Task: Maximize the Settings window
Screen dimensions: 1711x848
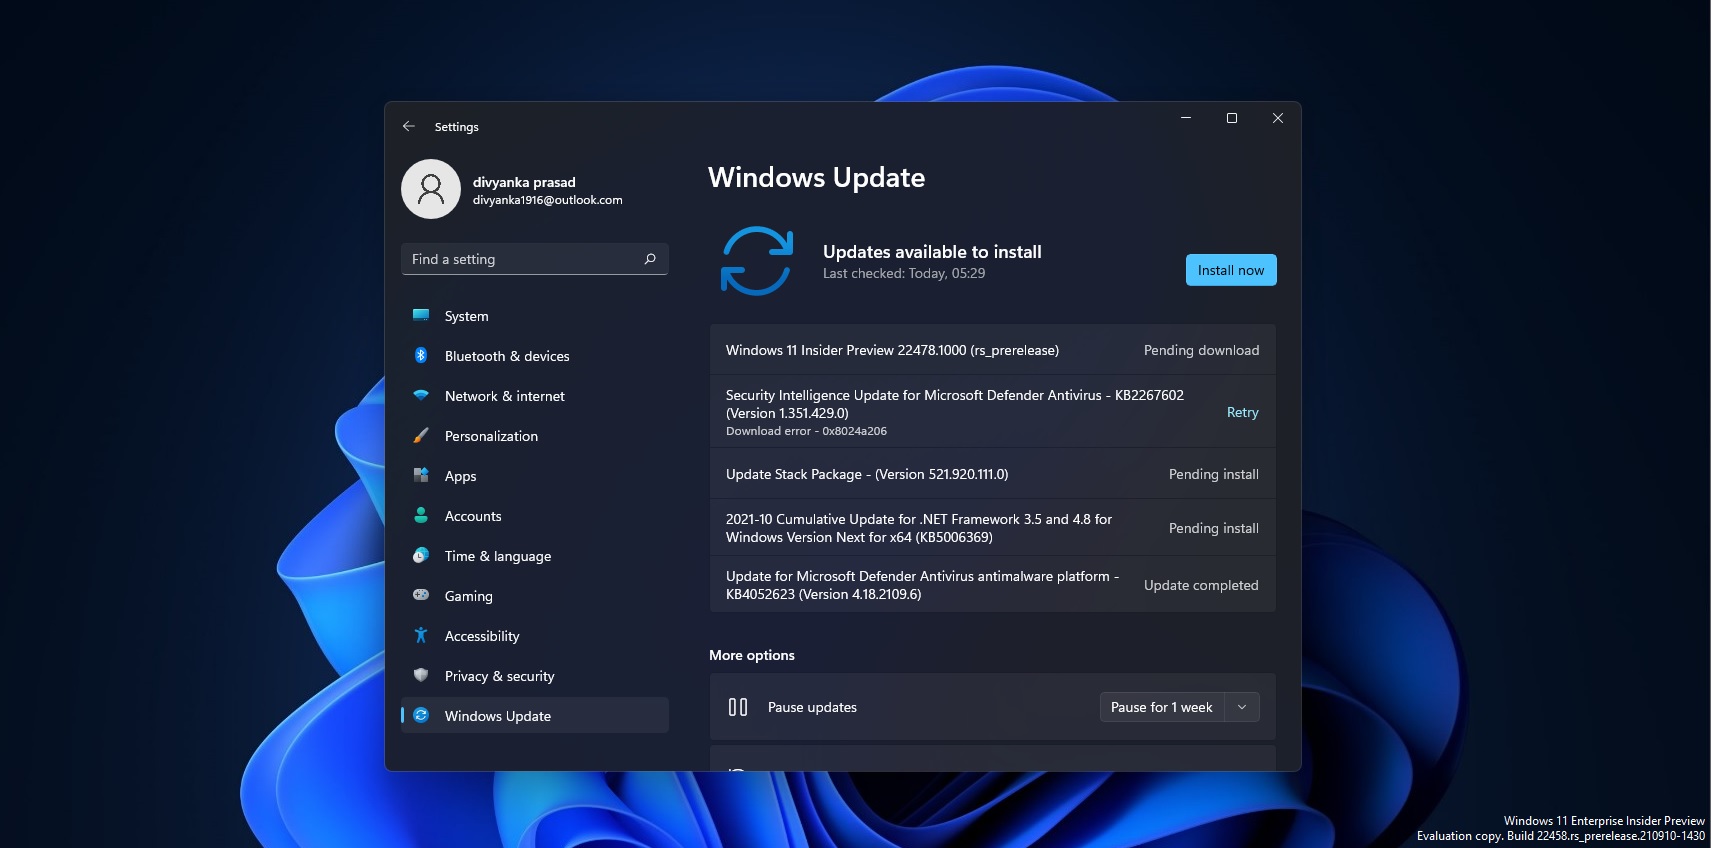Action: (x=1232, y=118)
